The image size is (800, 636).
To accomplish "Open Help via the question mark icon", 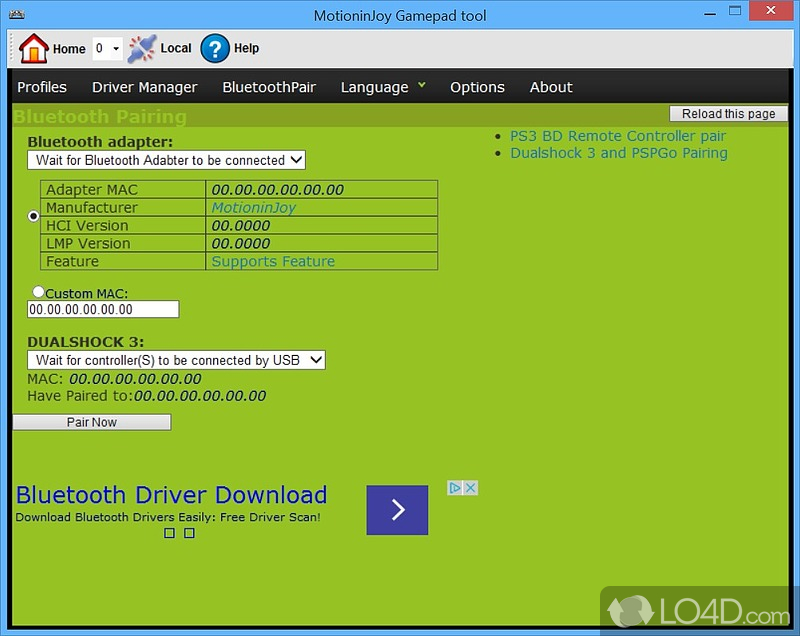I will [x=215, y=48].
